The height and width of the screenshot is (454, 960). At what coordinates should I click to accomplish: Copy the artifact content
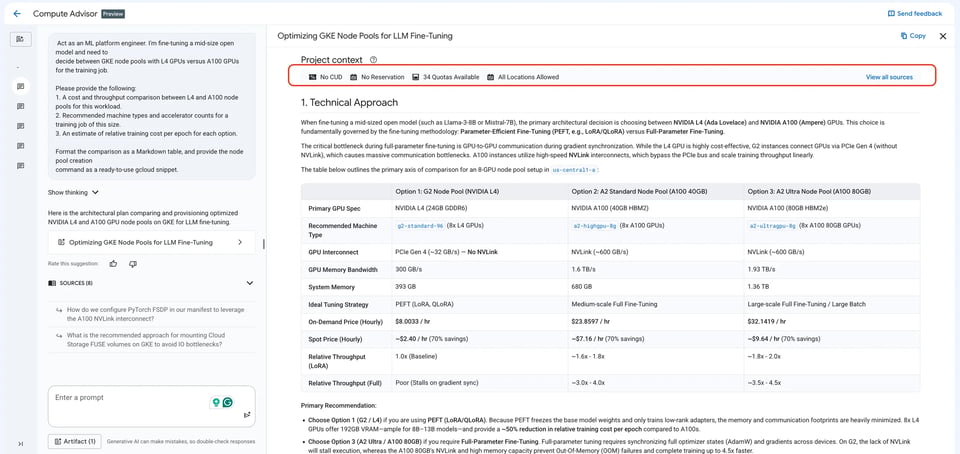point(913,36)
